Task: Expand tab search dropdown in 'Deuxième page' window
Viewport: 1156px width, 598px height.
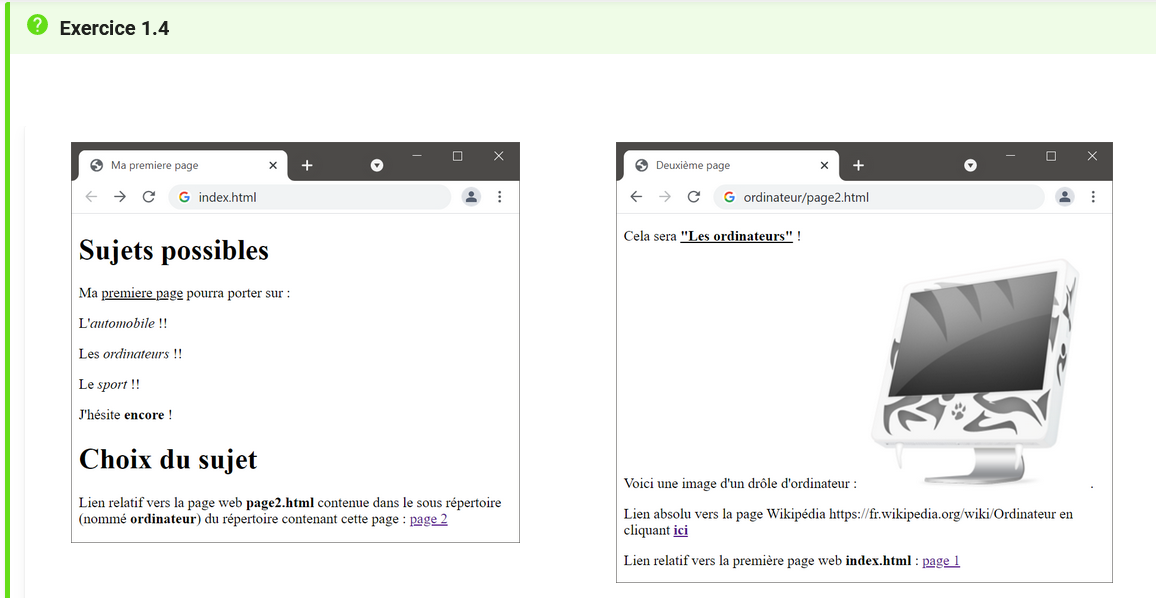Action: 970,166
